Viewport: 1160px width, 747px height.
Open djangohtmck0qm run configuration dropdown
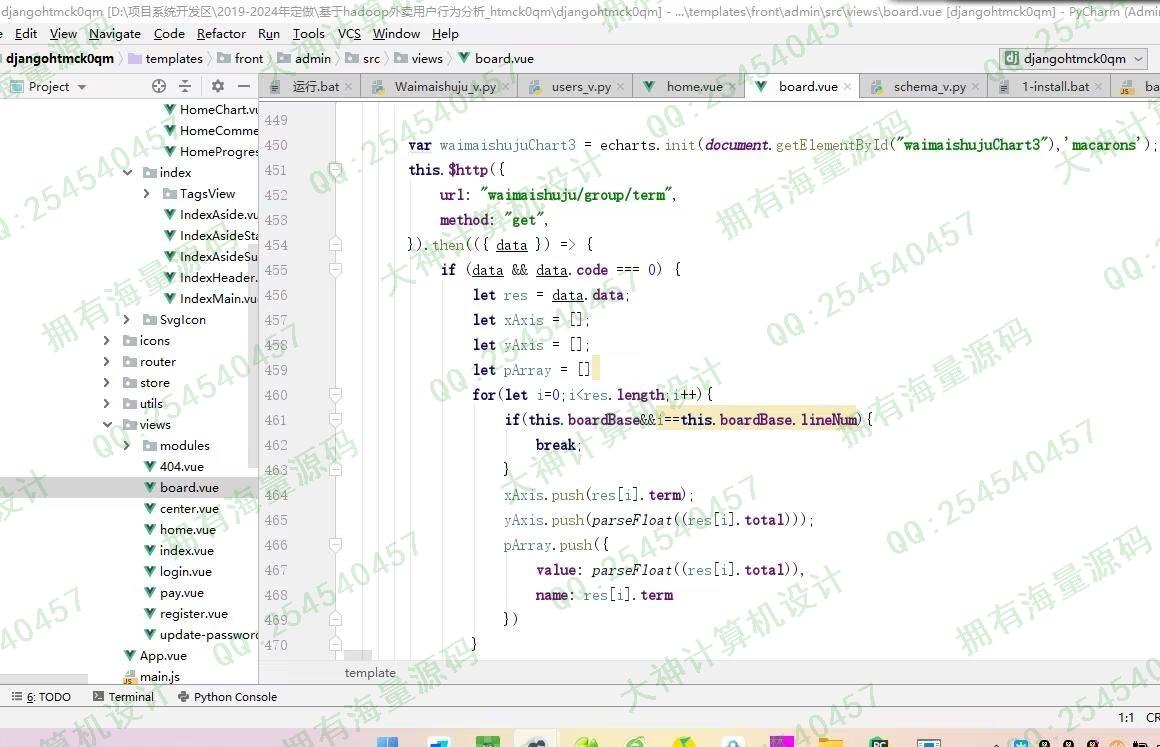point(1074,58)
